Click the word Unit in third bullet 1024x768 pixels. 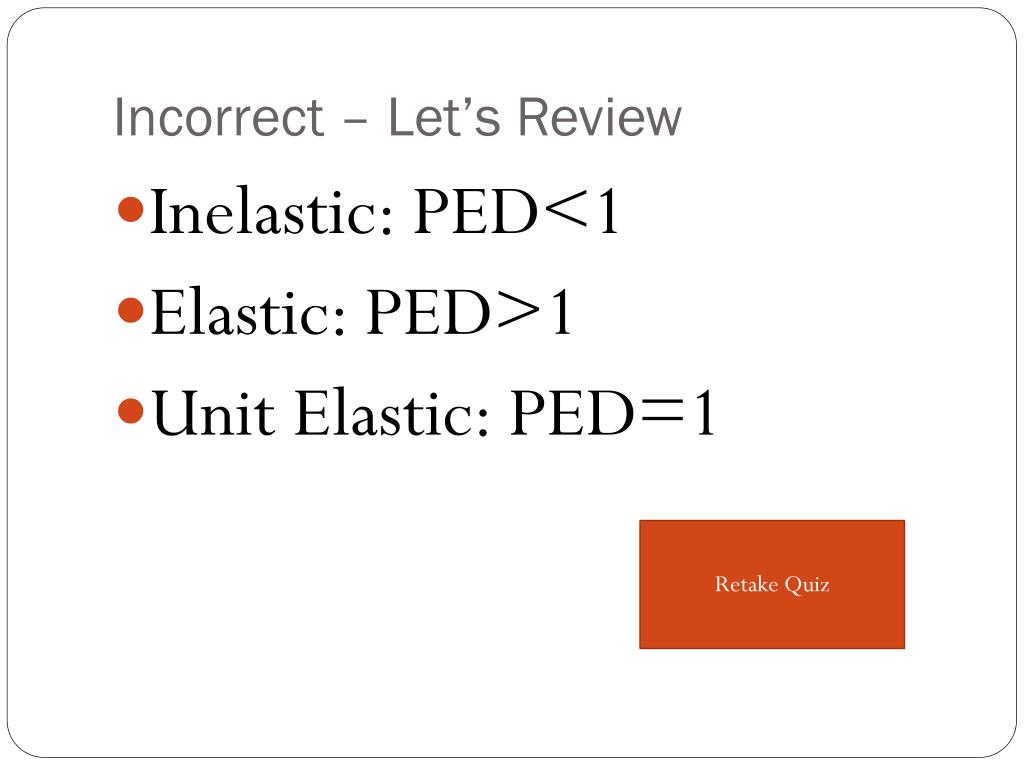(214, 413)
